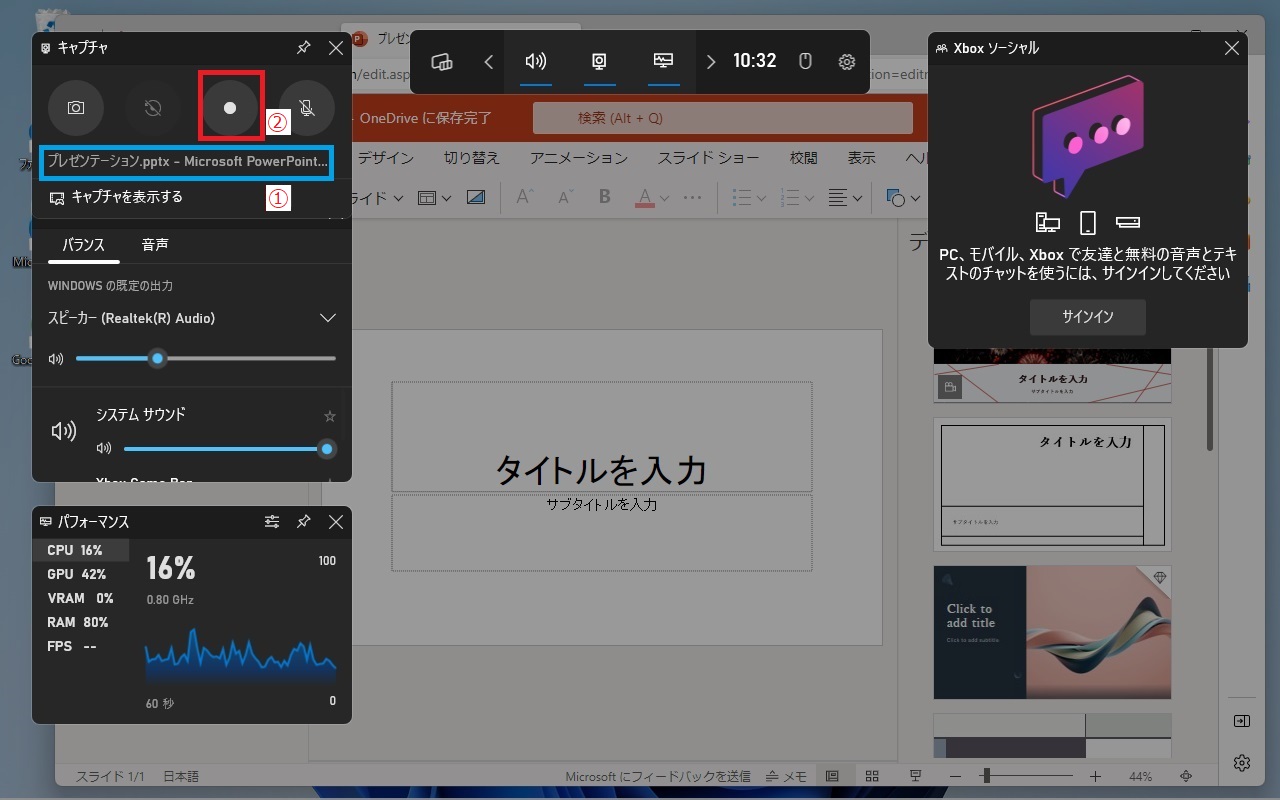Show more Game Bar widgets with right chevron
The height and width of the screenshot is (800, 1280).
[x=711, y=62]
